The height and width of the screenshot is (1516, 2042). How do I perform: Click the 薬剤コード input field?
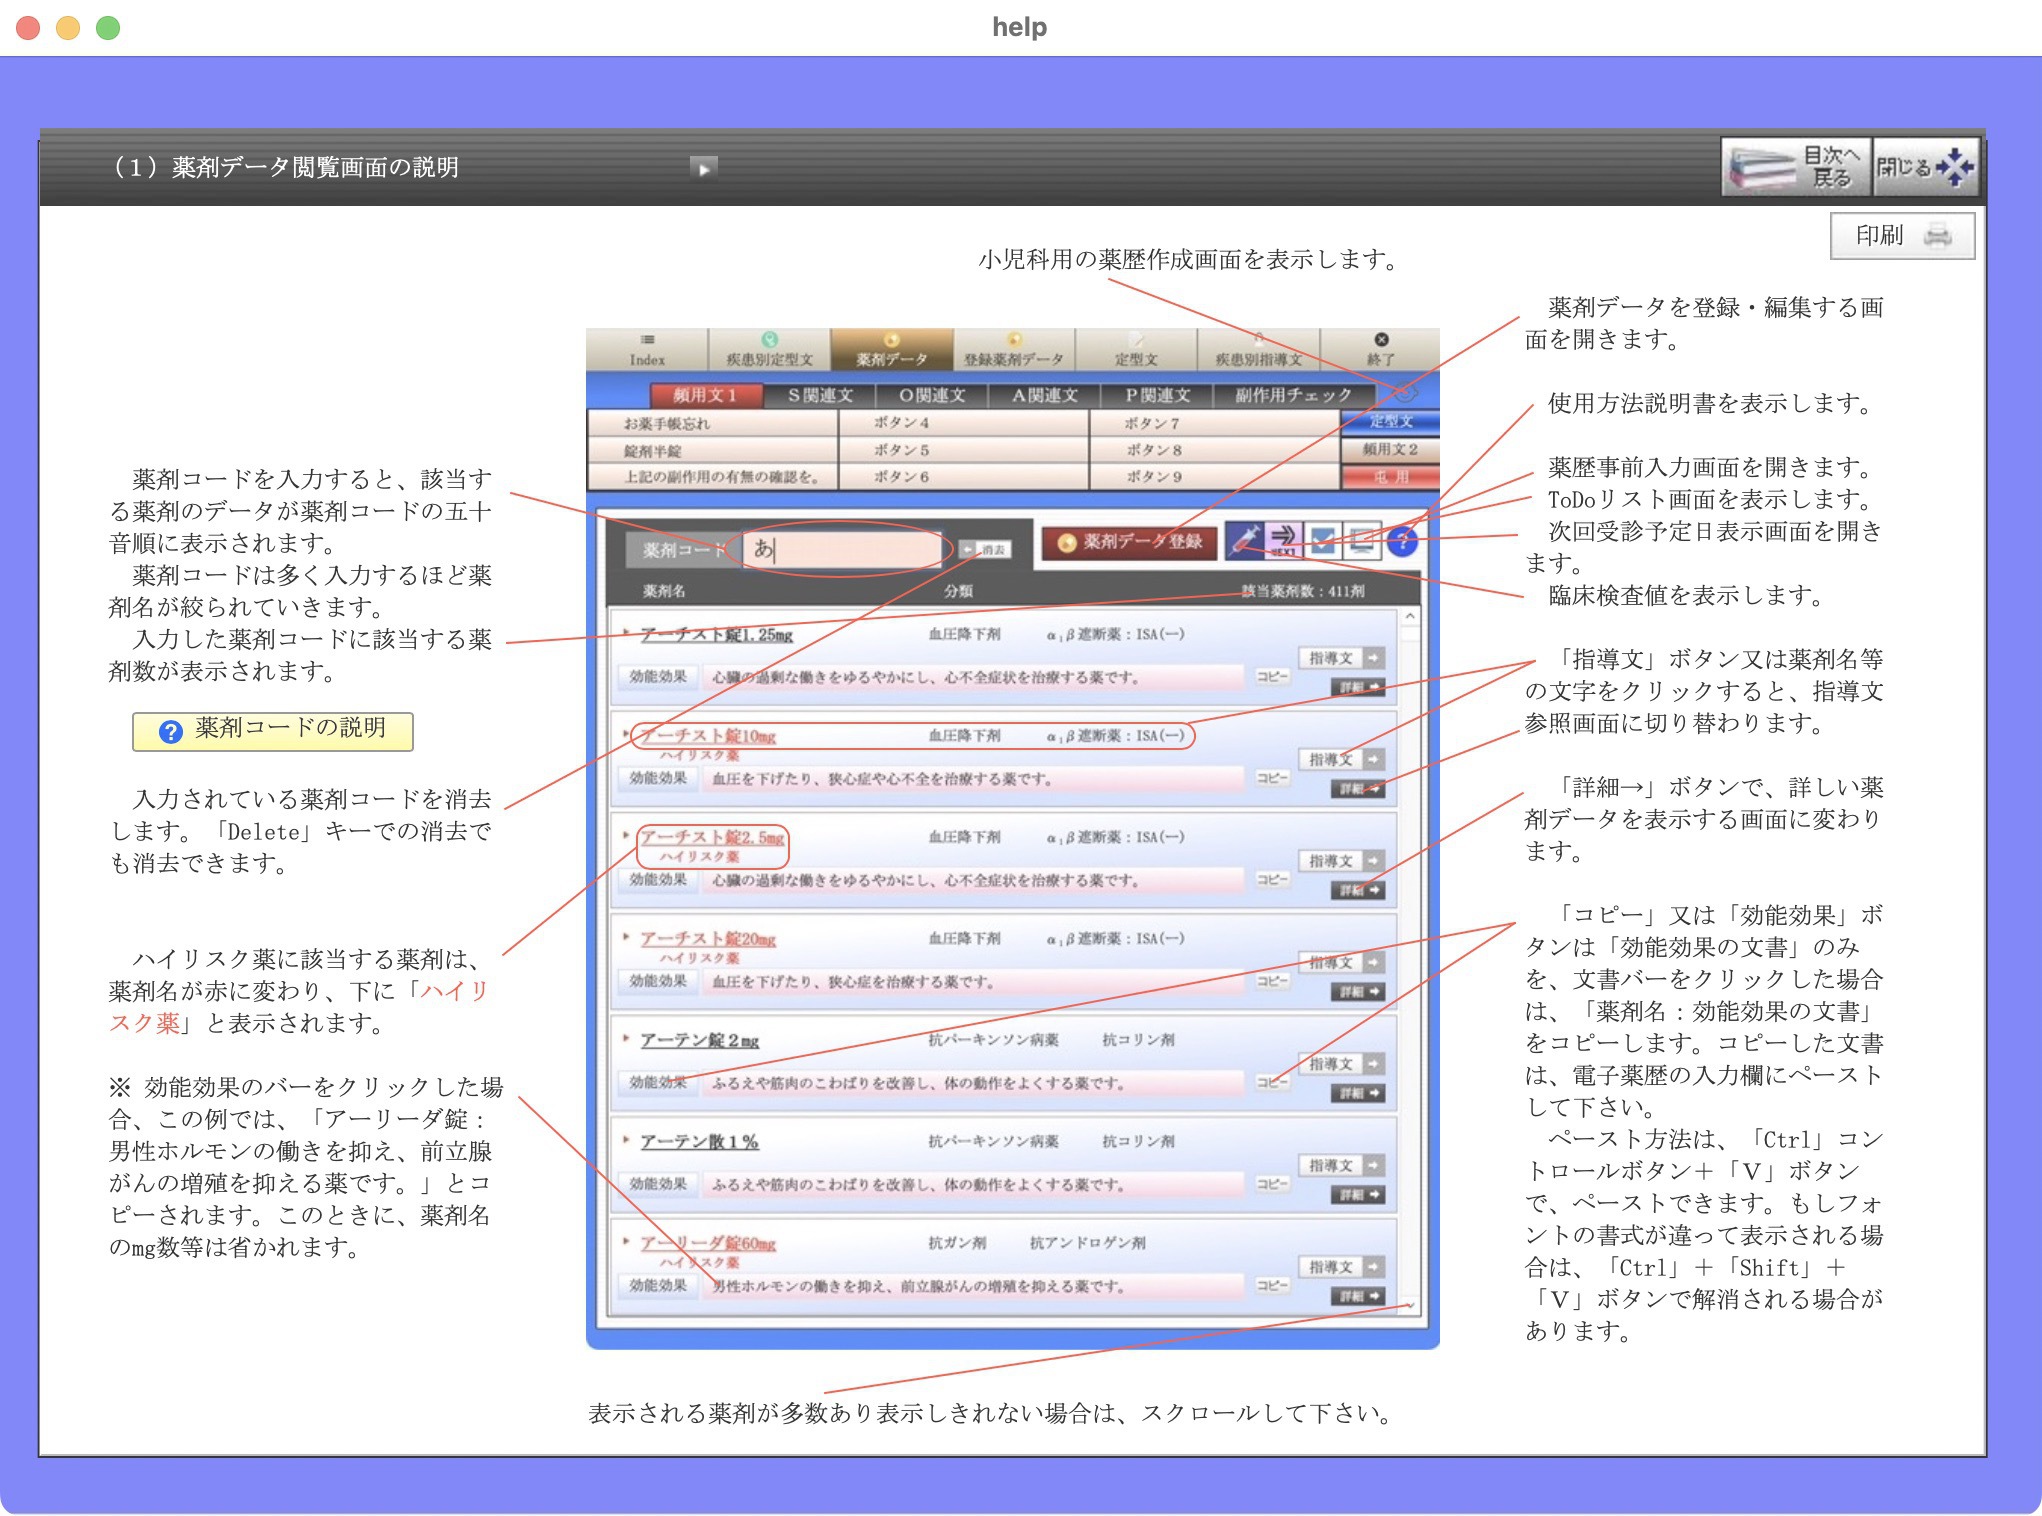click(x=841, y=549)
